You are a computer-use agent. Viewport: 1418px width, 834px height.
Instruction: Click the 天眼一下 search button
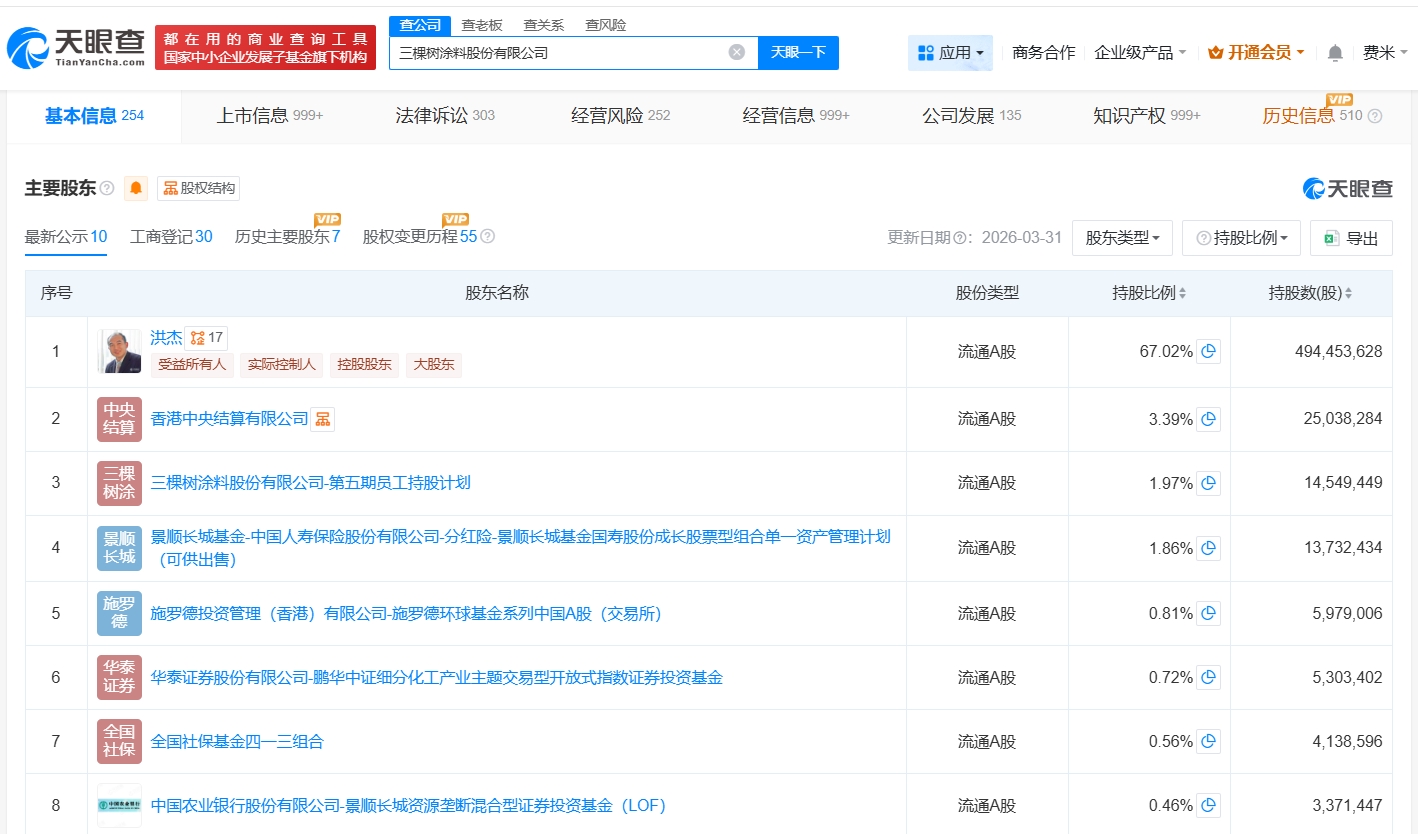798,53
